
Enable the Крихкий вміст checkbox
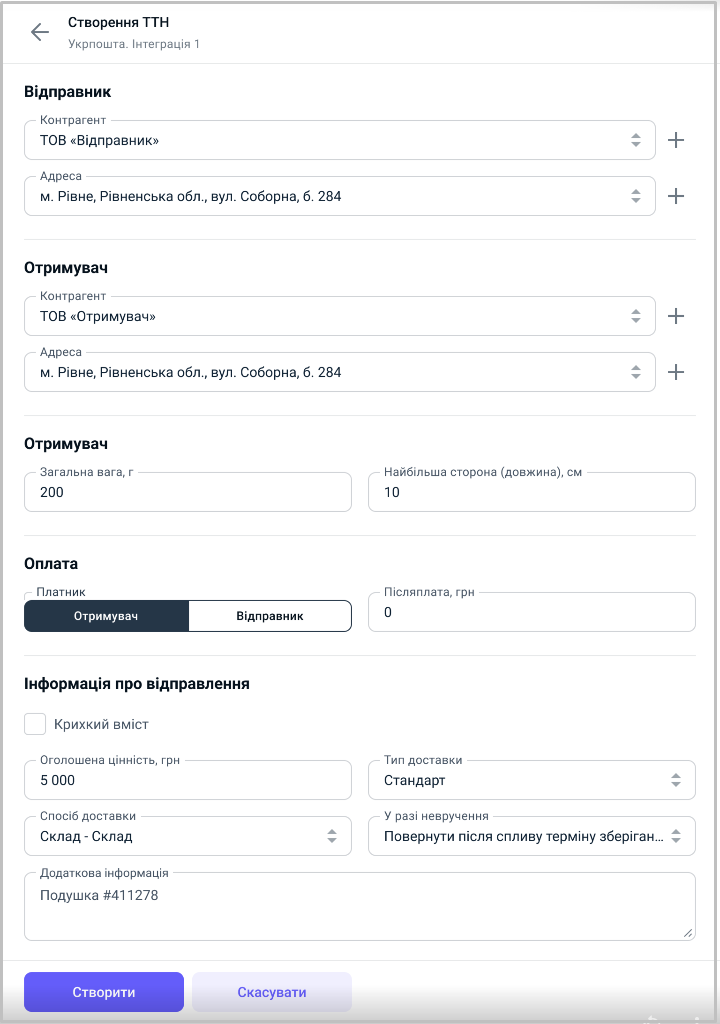coord(35,724)
